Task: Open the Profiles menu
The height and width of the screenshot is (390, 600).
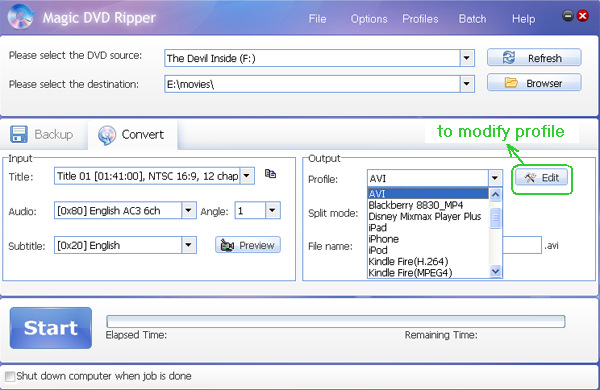Action: pos(420,19)
